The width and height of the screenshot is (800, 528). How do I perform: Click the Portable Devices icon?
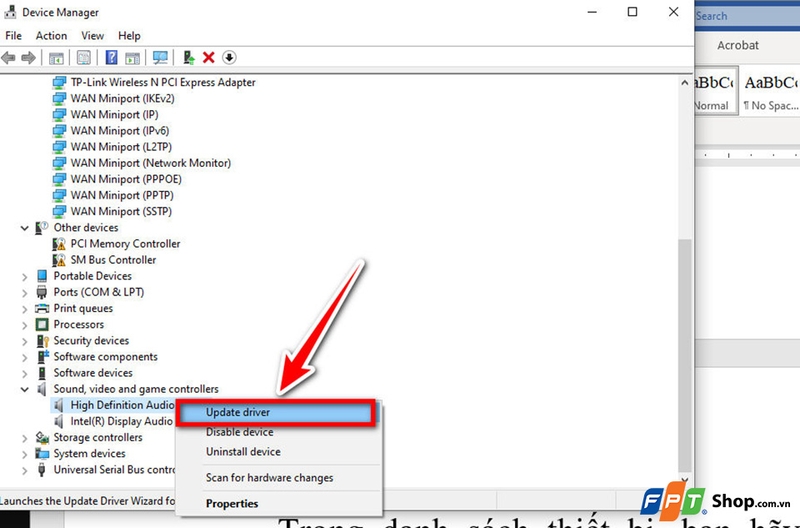tap(42, 276)
